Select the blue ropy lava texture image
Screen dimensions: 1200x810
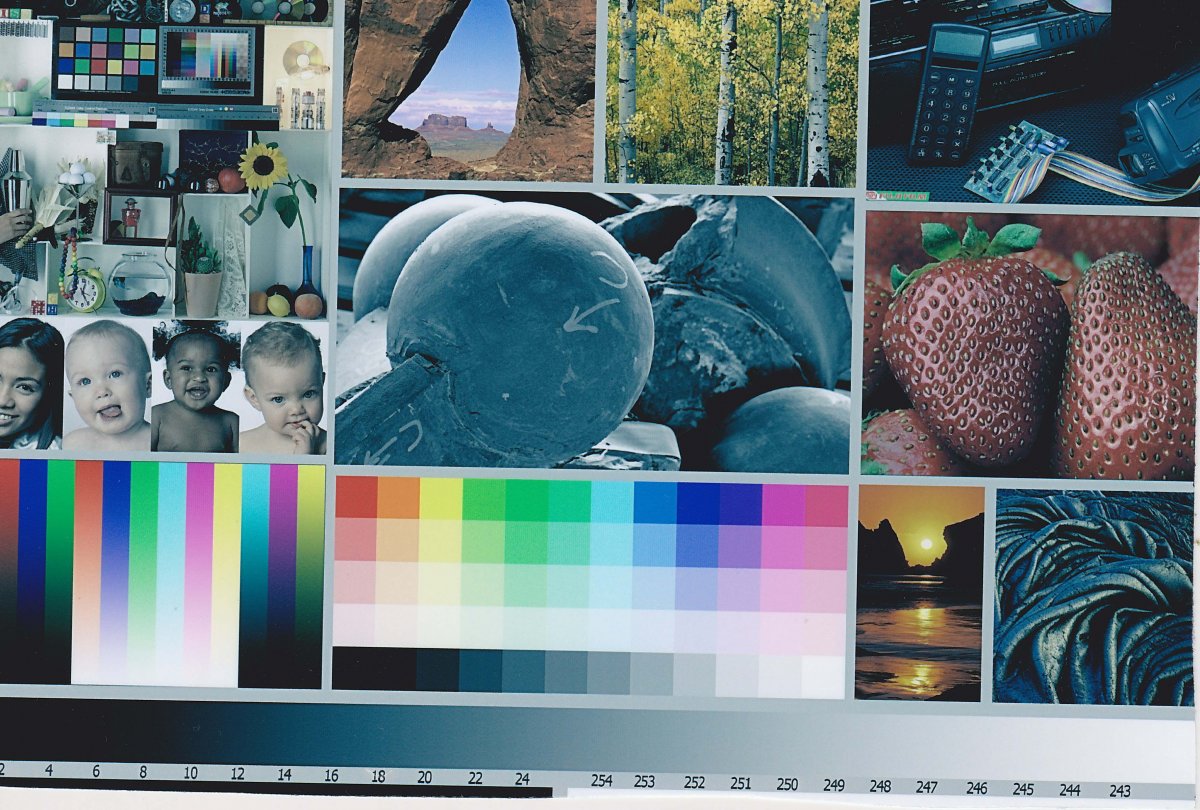click(1093, 597)
